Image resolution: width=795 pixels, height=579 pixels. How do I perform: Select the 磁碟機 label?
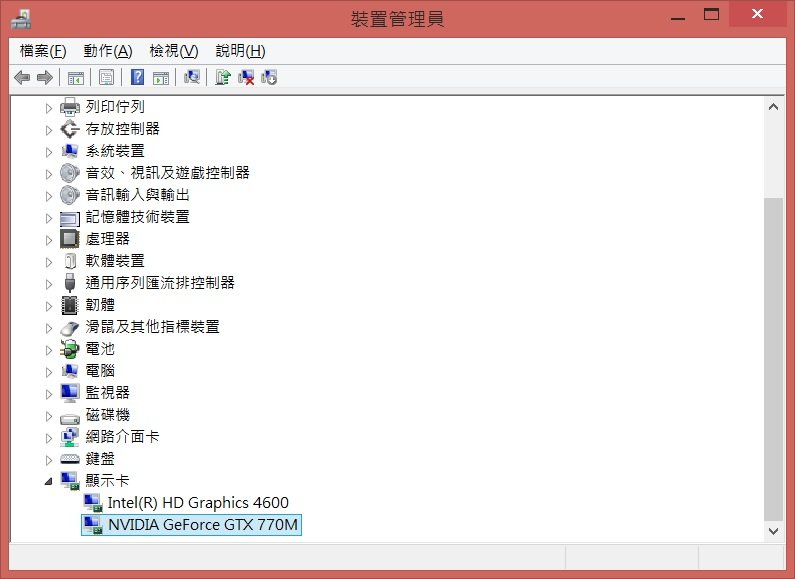[x=107, y=414]
